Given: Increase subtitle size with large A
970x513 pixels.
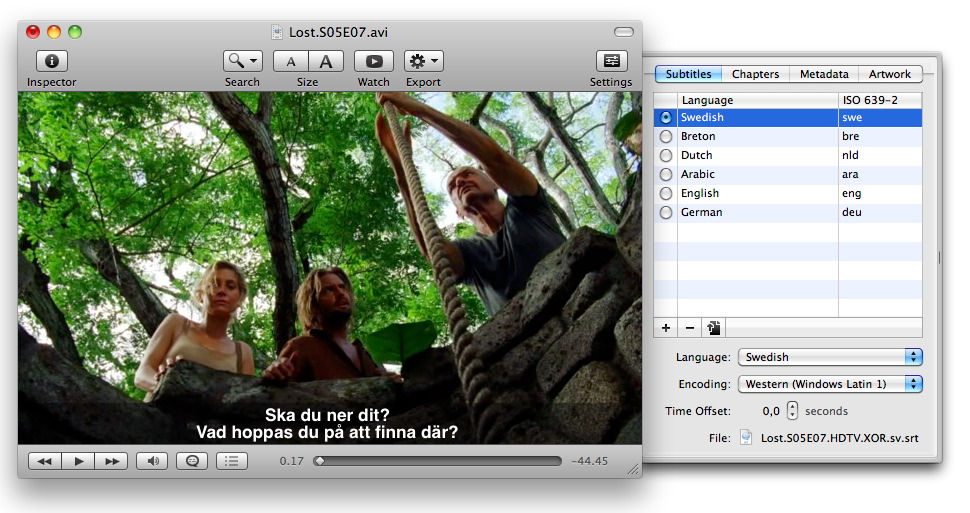Looking at the screenshot, I should [x=326, y=61].
